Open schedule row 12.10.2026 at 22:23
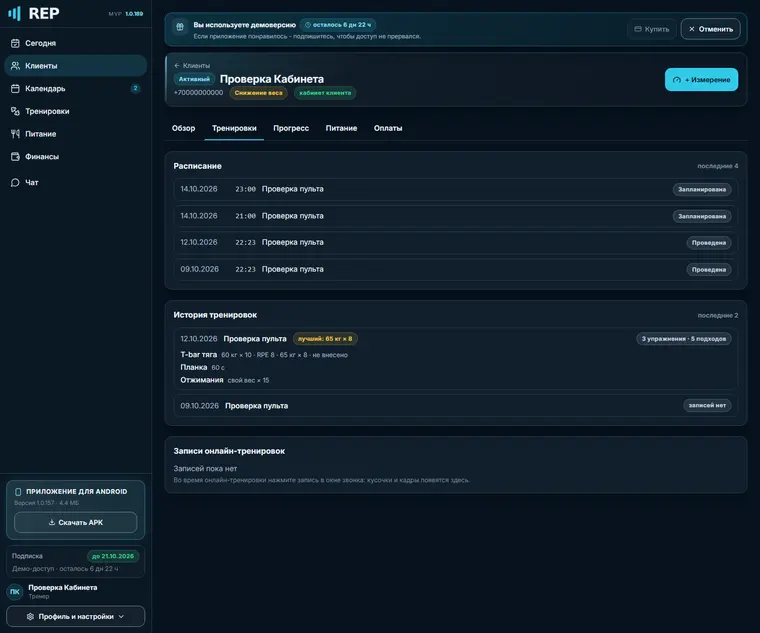This screenshot has height=633, width=760. point(456,242)
